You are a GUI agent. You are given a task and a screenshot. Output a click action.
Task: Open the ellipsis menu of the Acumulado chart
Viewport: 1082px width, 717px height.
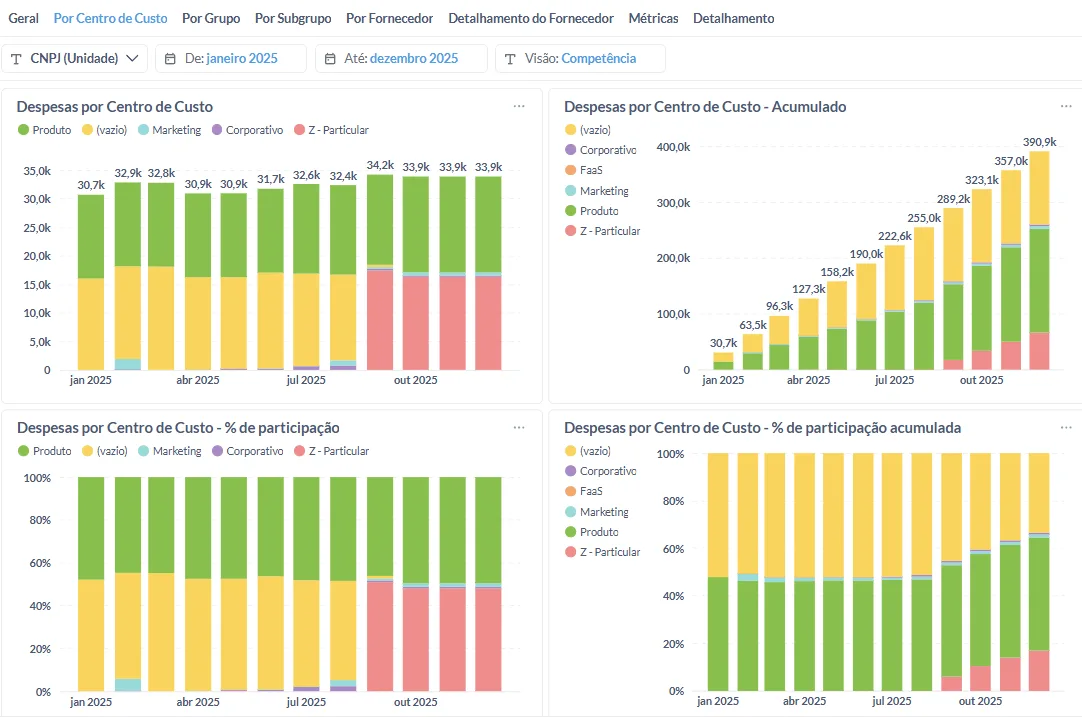pos(1066,106)
